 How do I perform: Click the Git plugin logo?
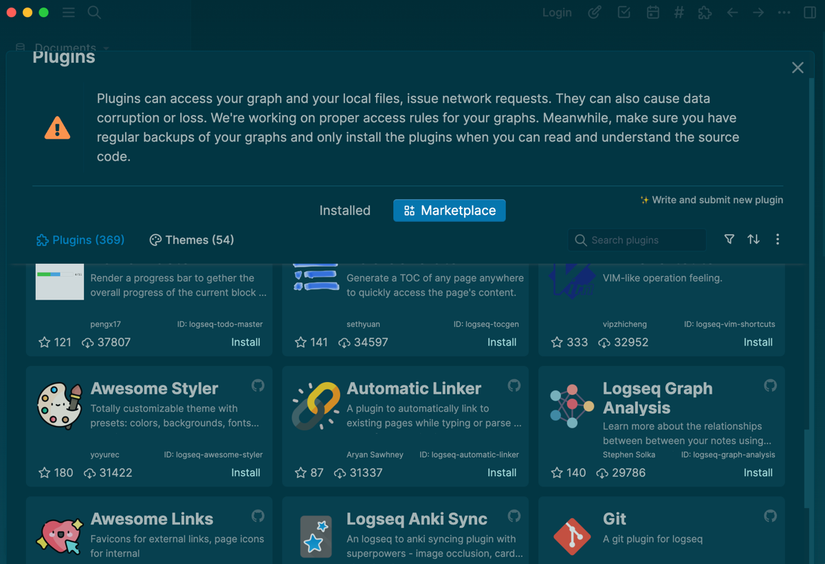click(x=572, y=536)
